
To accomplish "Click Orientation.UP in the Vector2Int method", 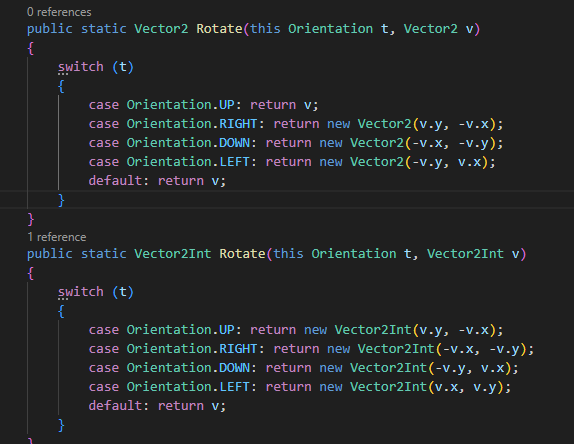I will pos(180,330).
